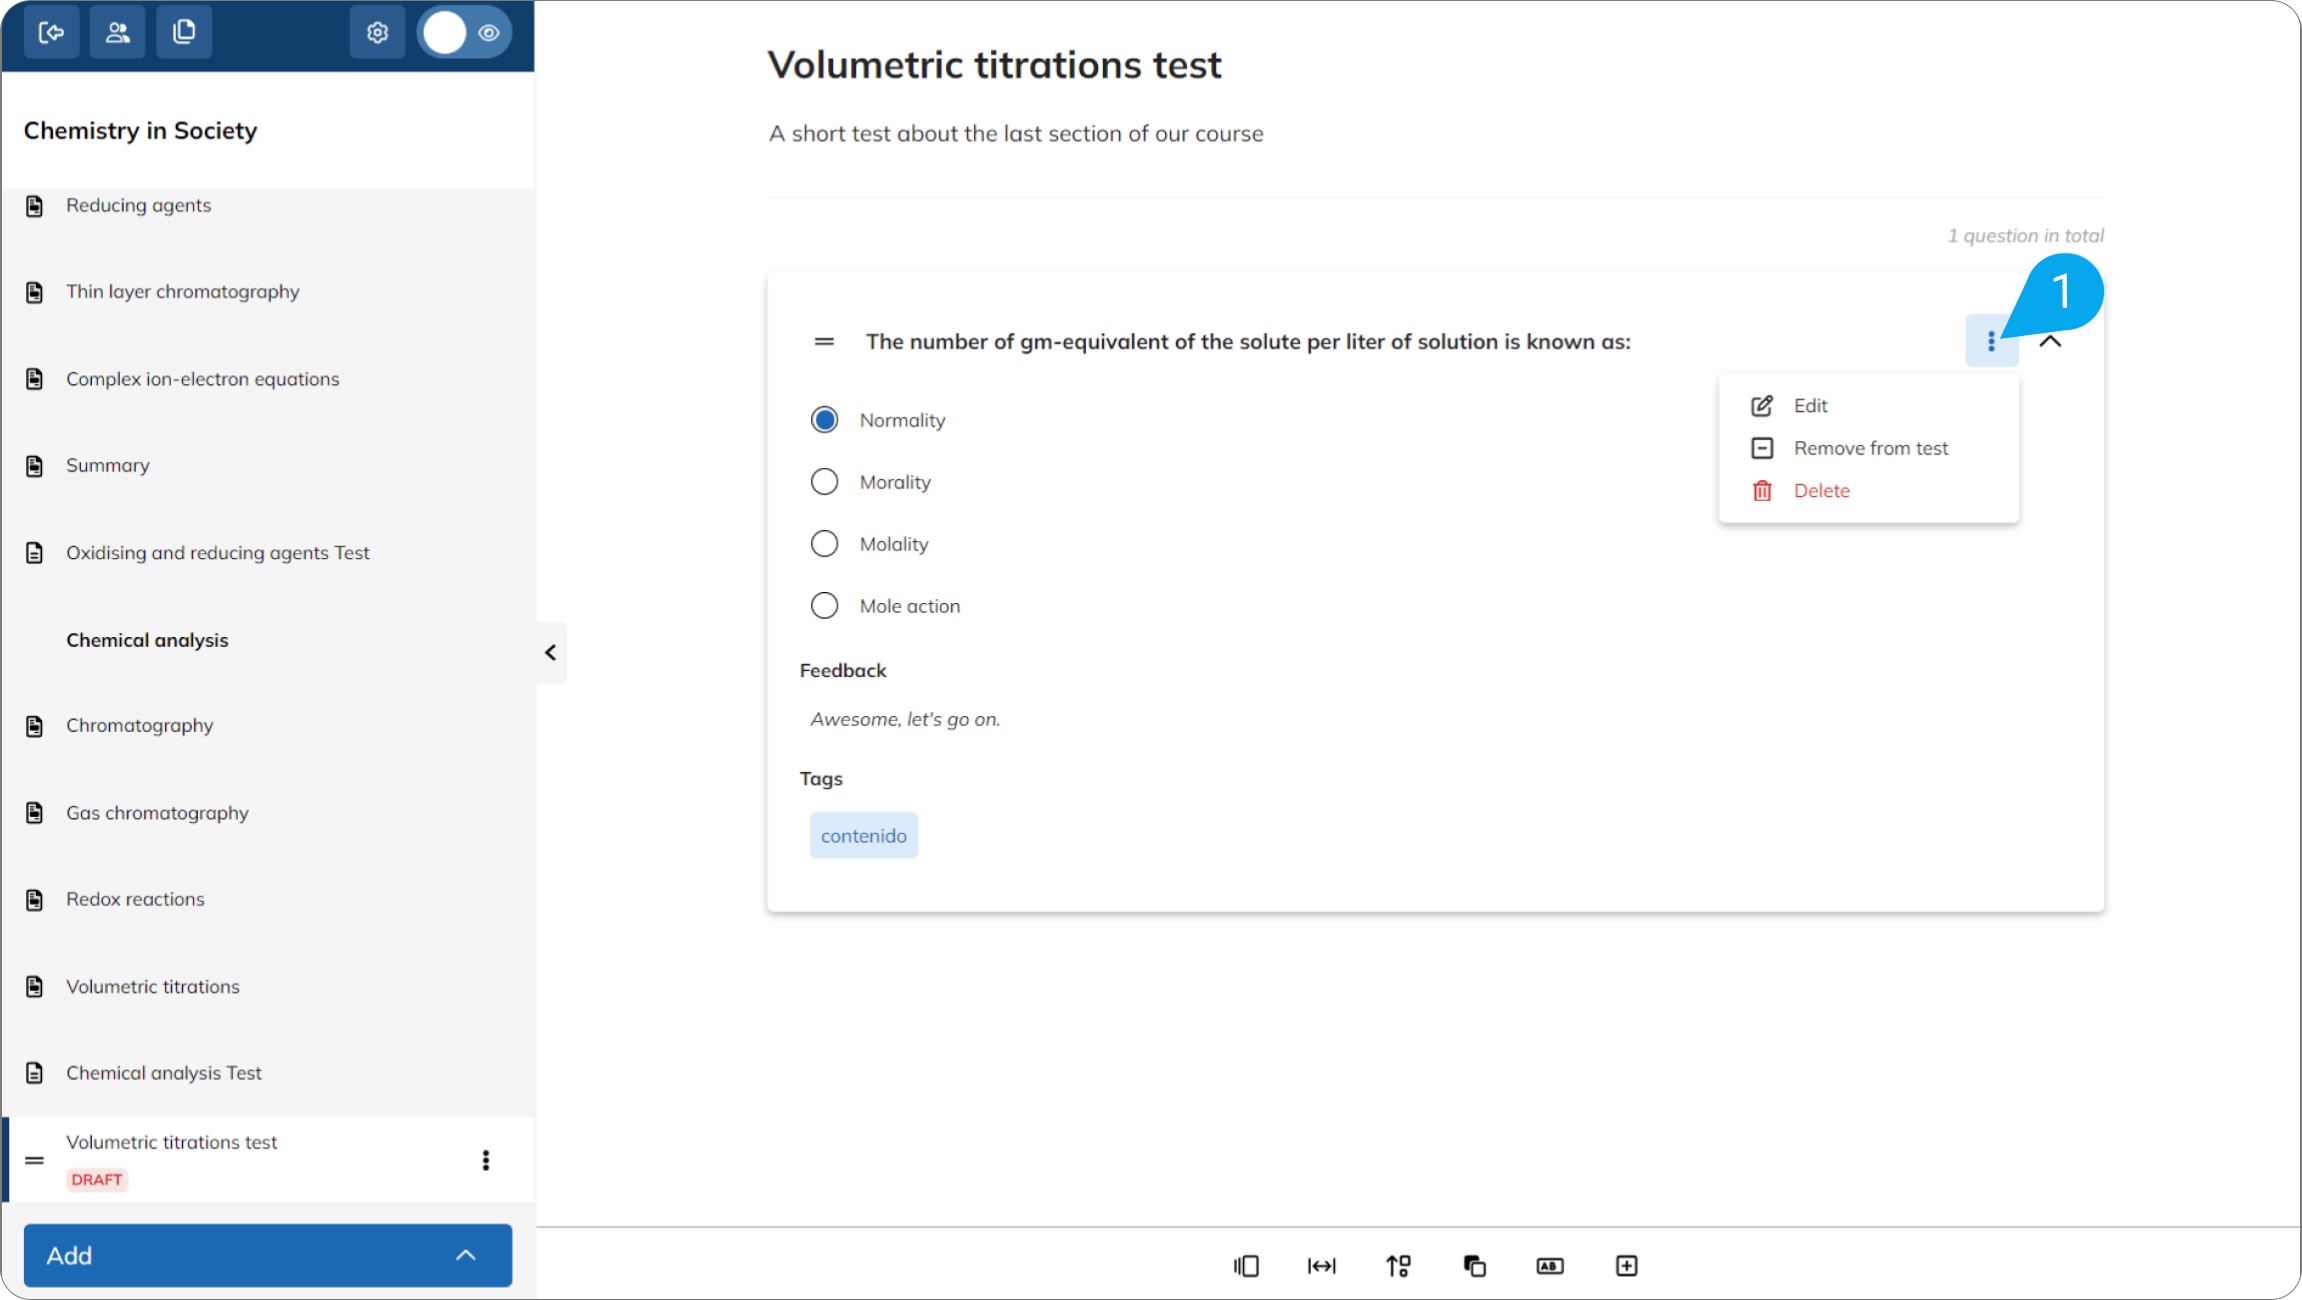The height and width of the screenshot is (1300, 2302).
Task: Click the page icon beside Summary
Action: tap(35, 466)
